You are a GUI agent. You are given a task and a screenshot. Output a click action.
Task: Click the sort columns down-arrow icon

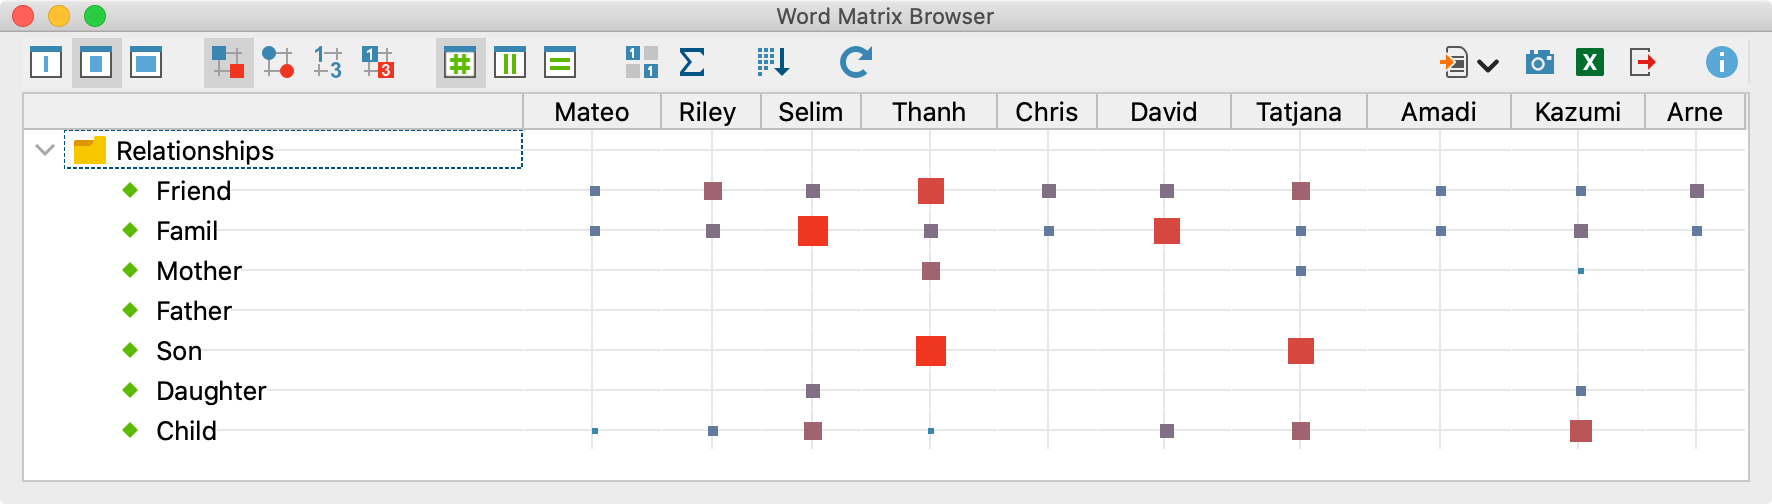point(773,63)
